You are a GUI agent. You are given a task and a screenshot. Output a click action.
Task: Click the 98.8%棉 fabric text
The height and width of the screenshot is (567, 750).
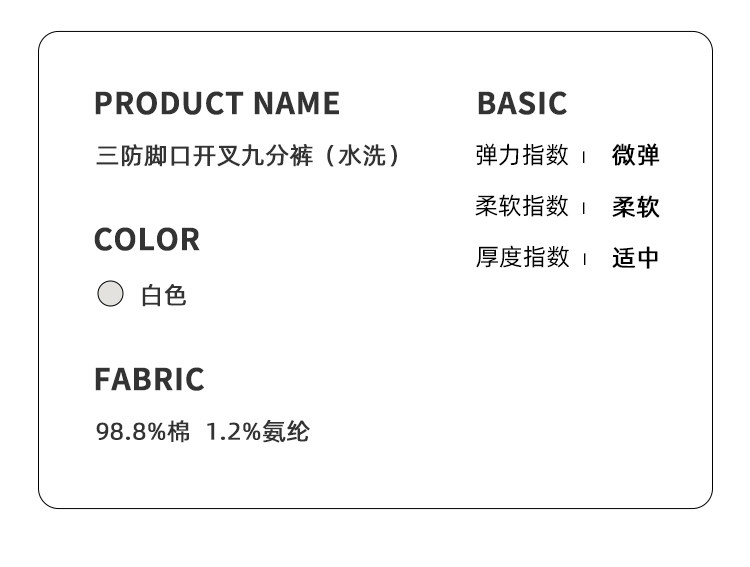pyautogui.click(x=143, y=432)
